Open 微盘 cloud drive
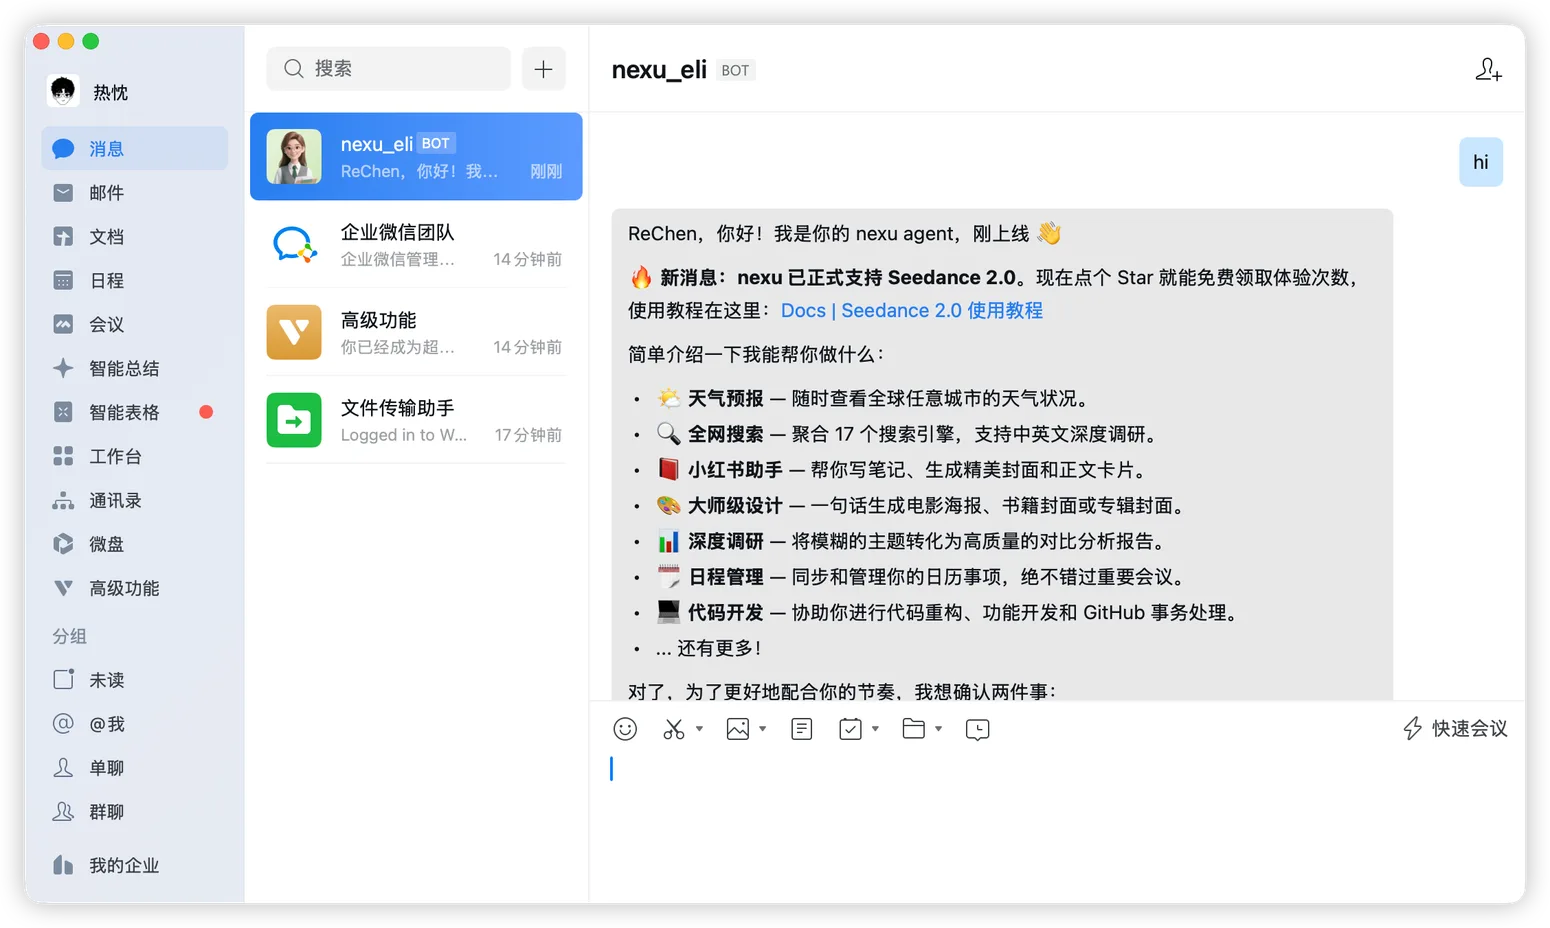This screenshot has height=928, width=1550. coord(108,544)
